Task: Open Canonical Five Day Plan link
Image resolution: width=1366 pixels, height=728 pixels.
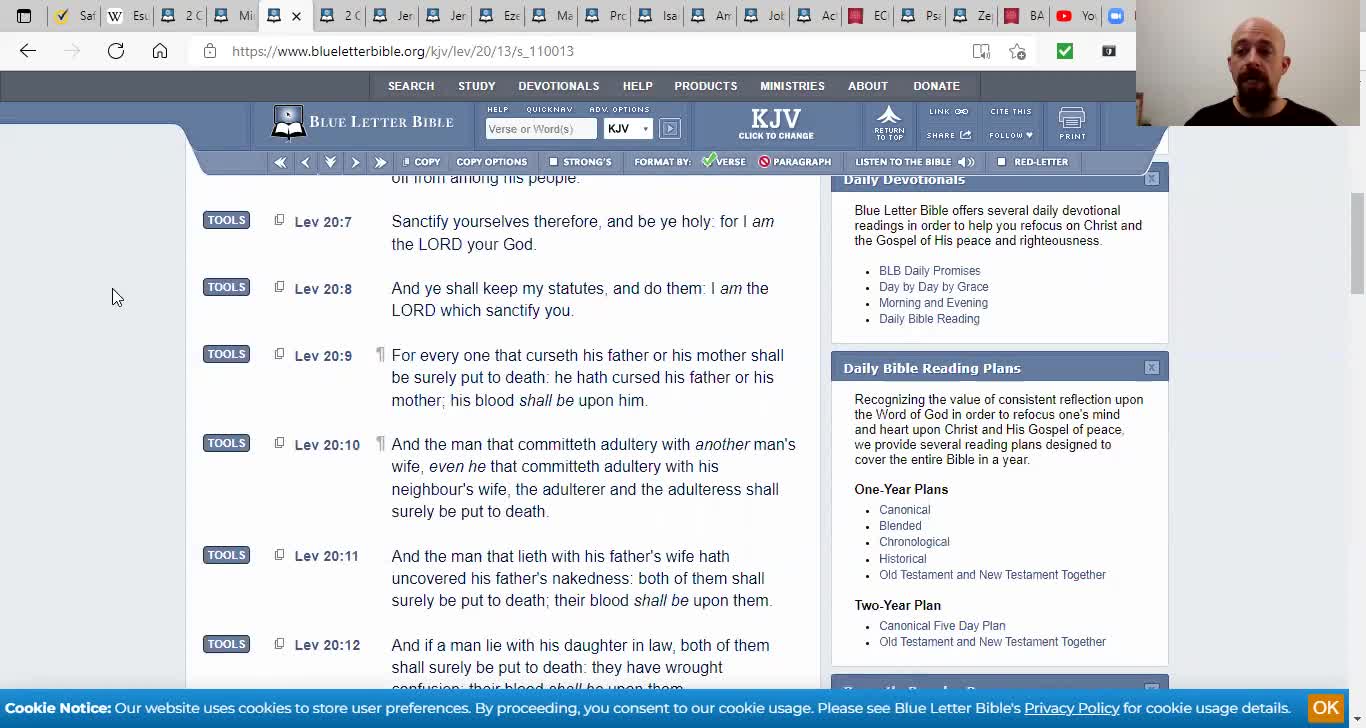Action: [x=942, y=626]
